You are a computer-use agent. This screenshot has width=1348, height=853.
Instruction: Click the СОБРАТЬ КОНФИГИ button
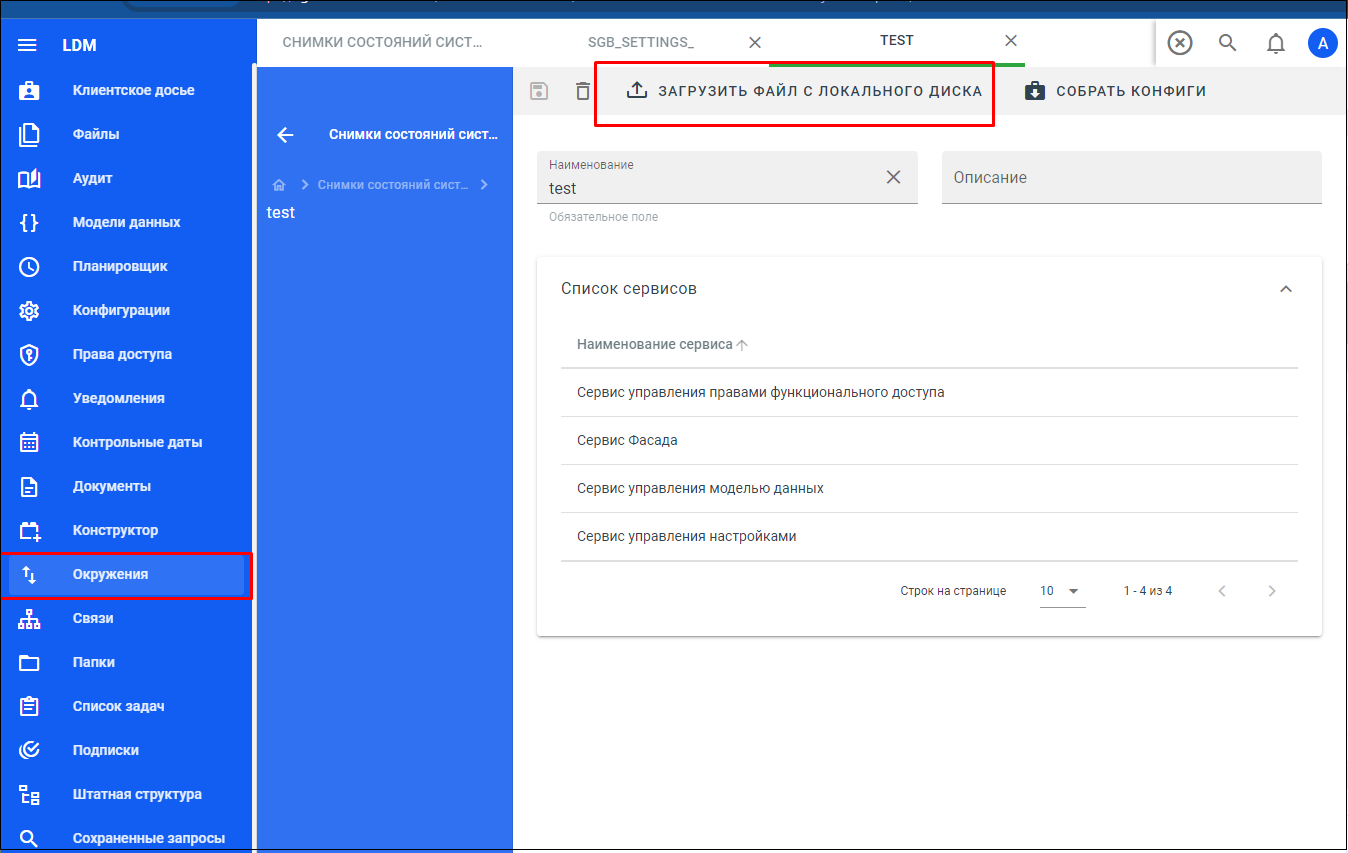click(1116, 91)
